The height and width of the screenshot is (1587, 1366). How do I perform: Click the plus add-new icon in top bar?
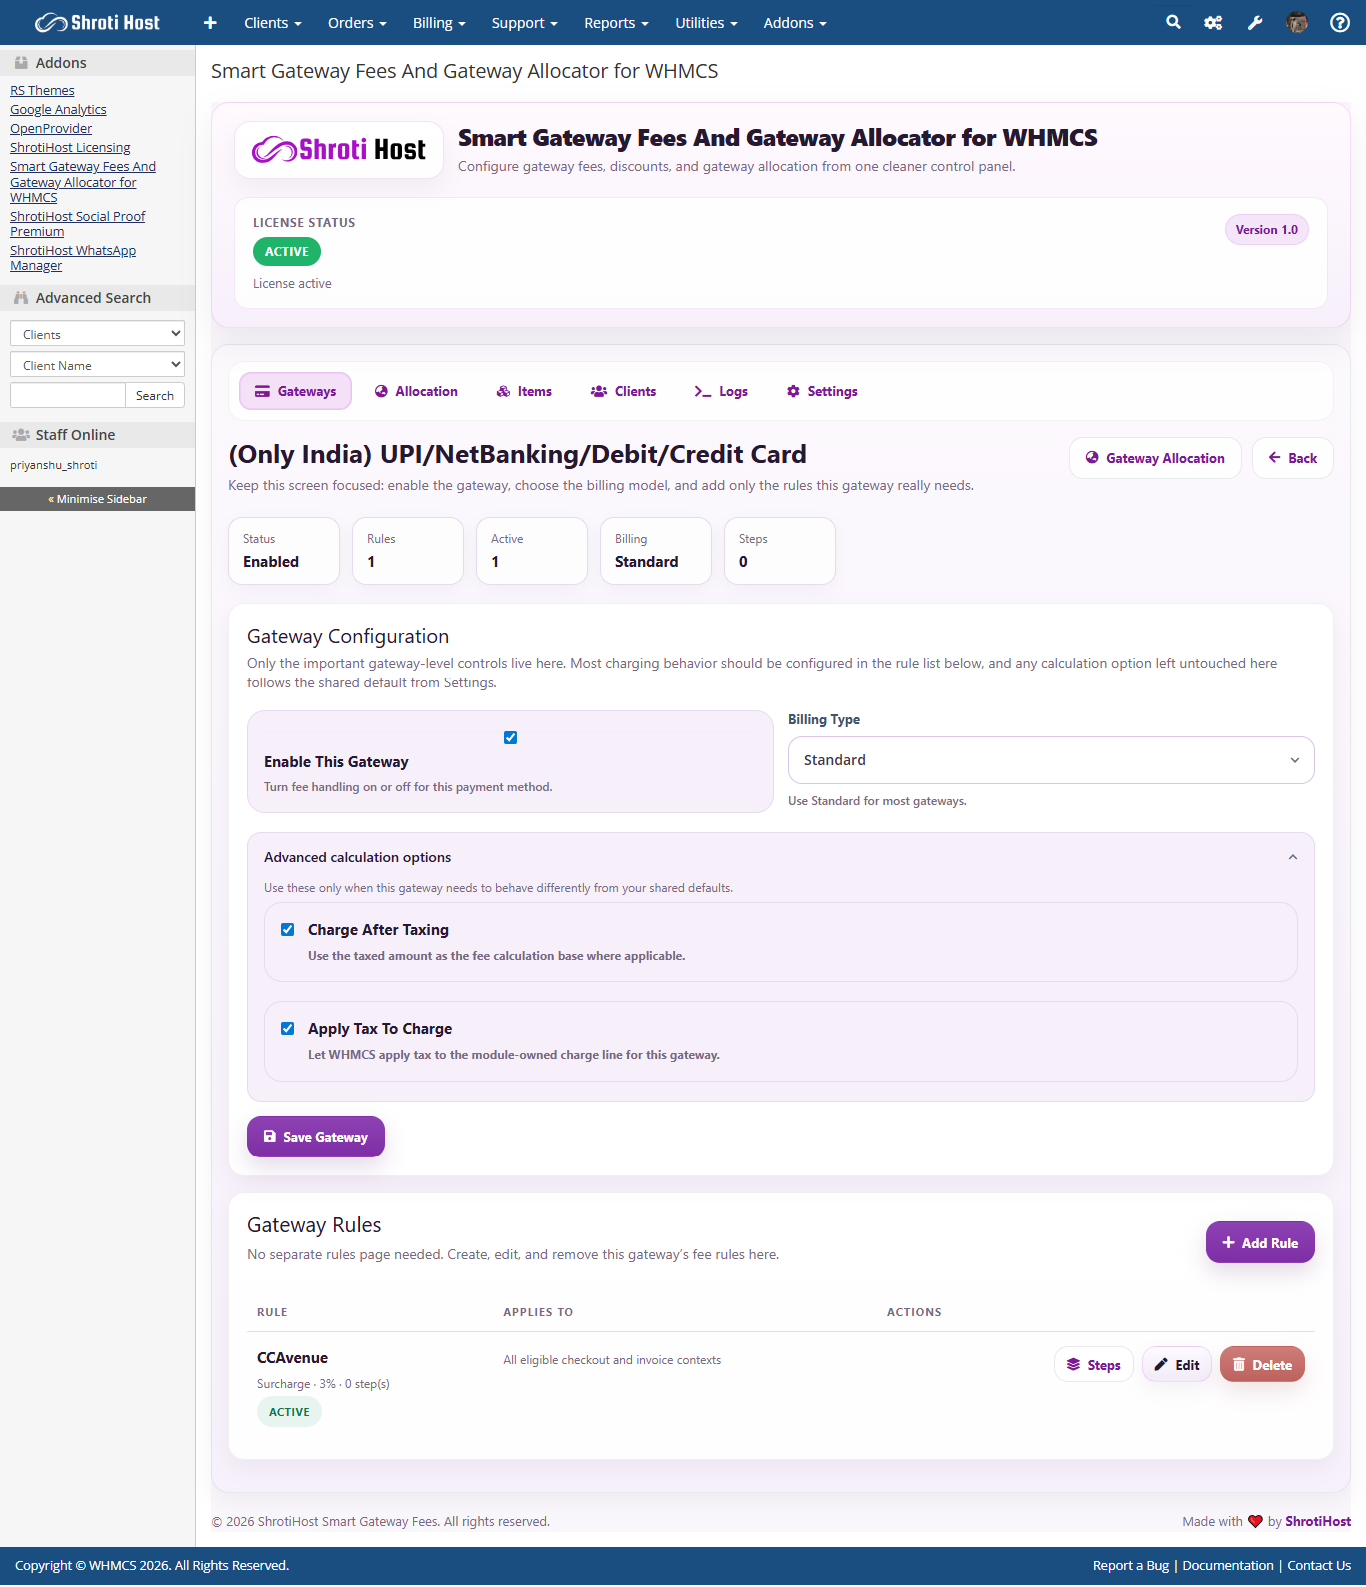pyautogui.click(x=210, y=22)
